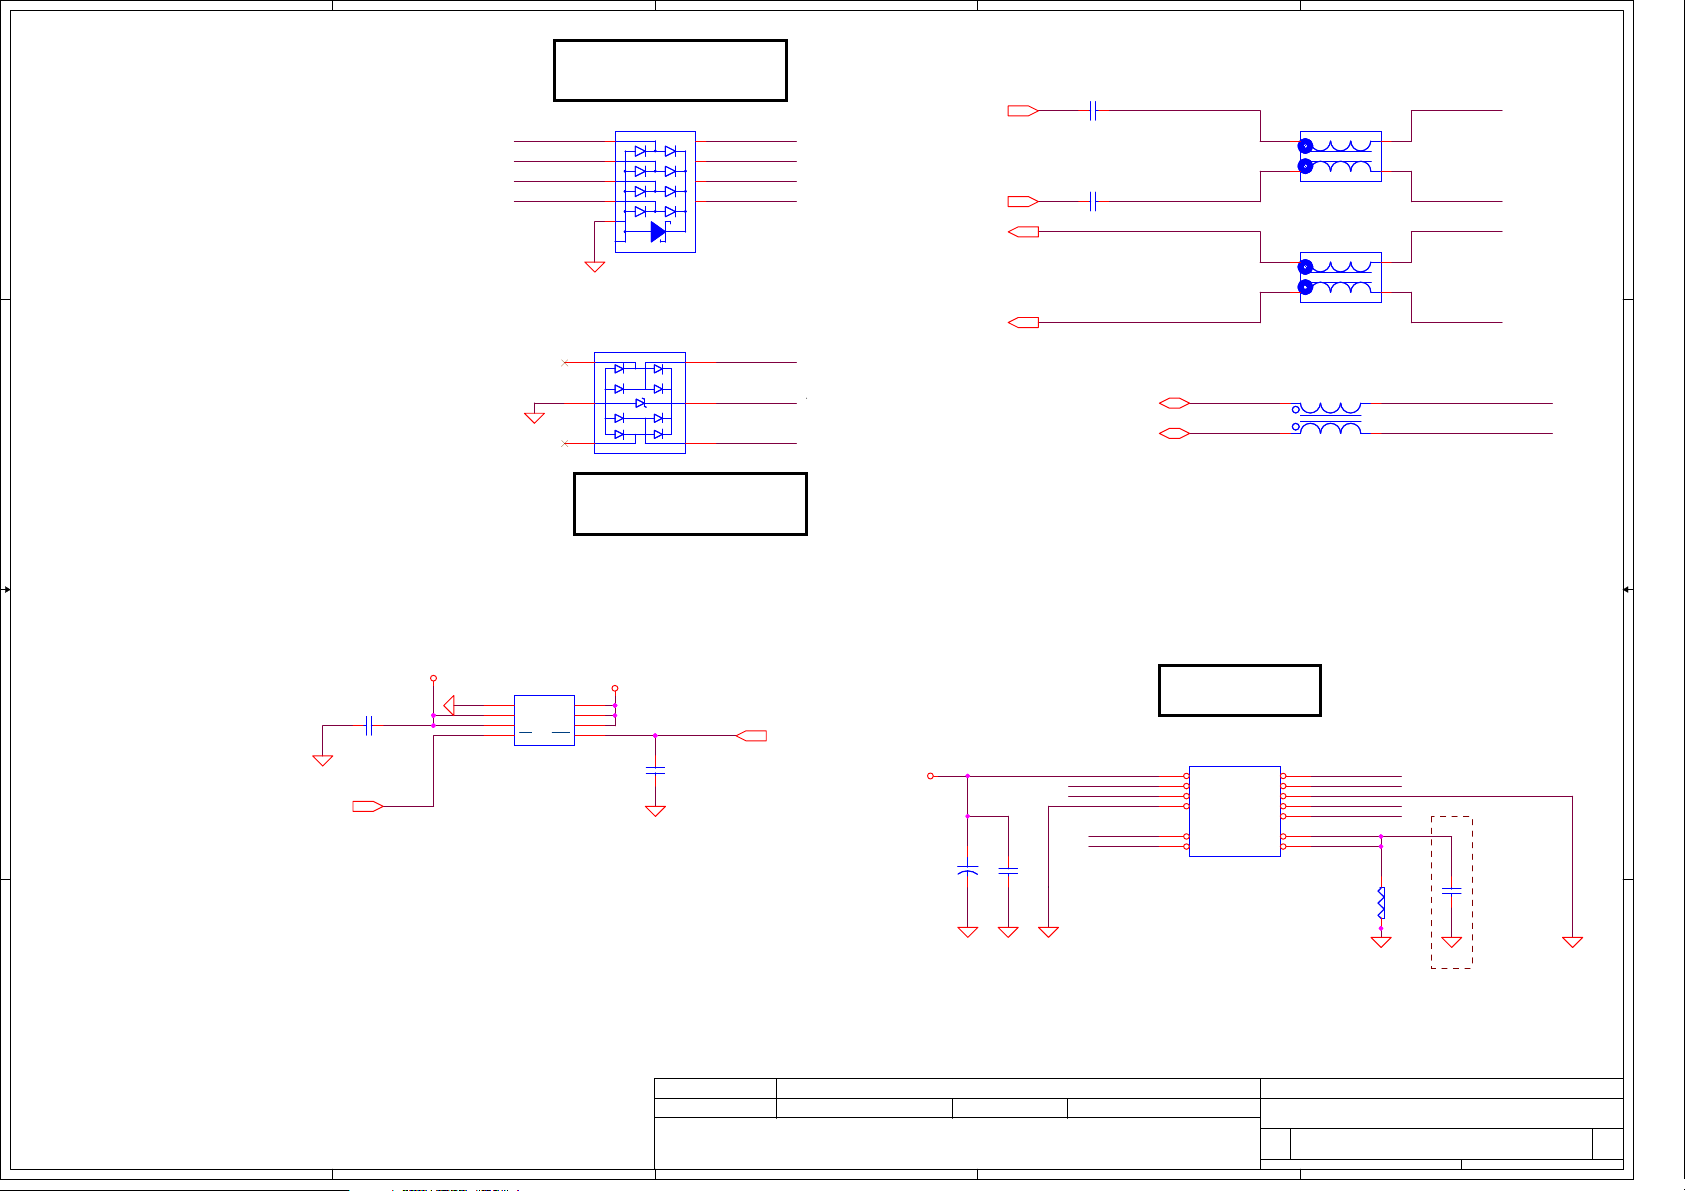The height and width of the screenshot is (1191, 1685).
Task: Click the top no-connect X beside the lower diode array
Action: point(565,362)
